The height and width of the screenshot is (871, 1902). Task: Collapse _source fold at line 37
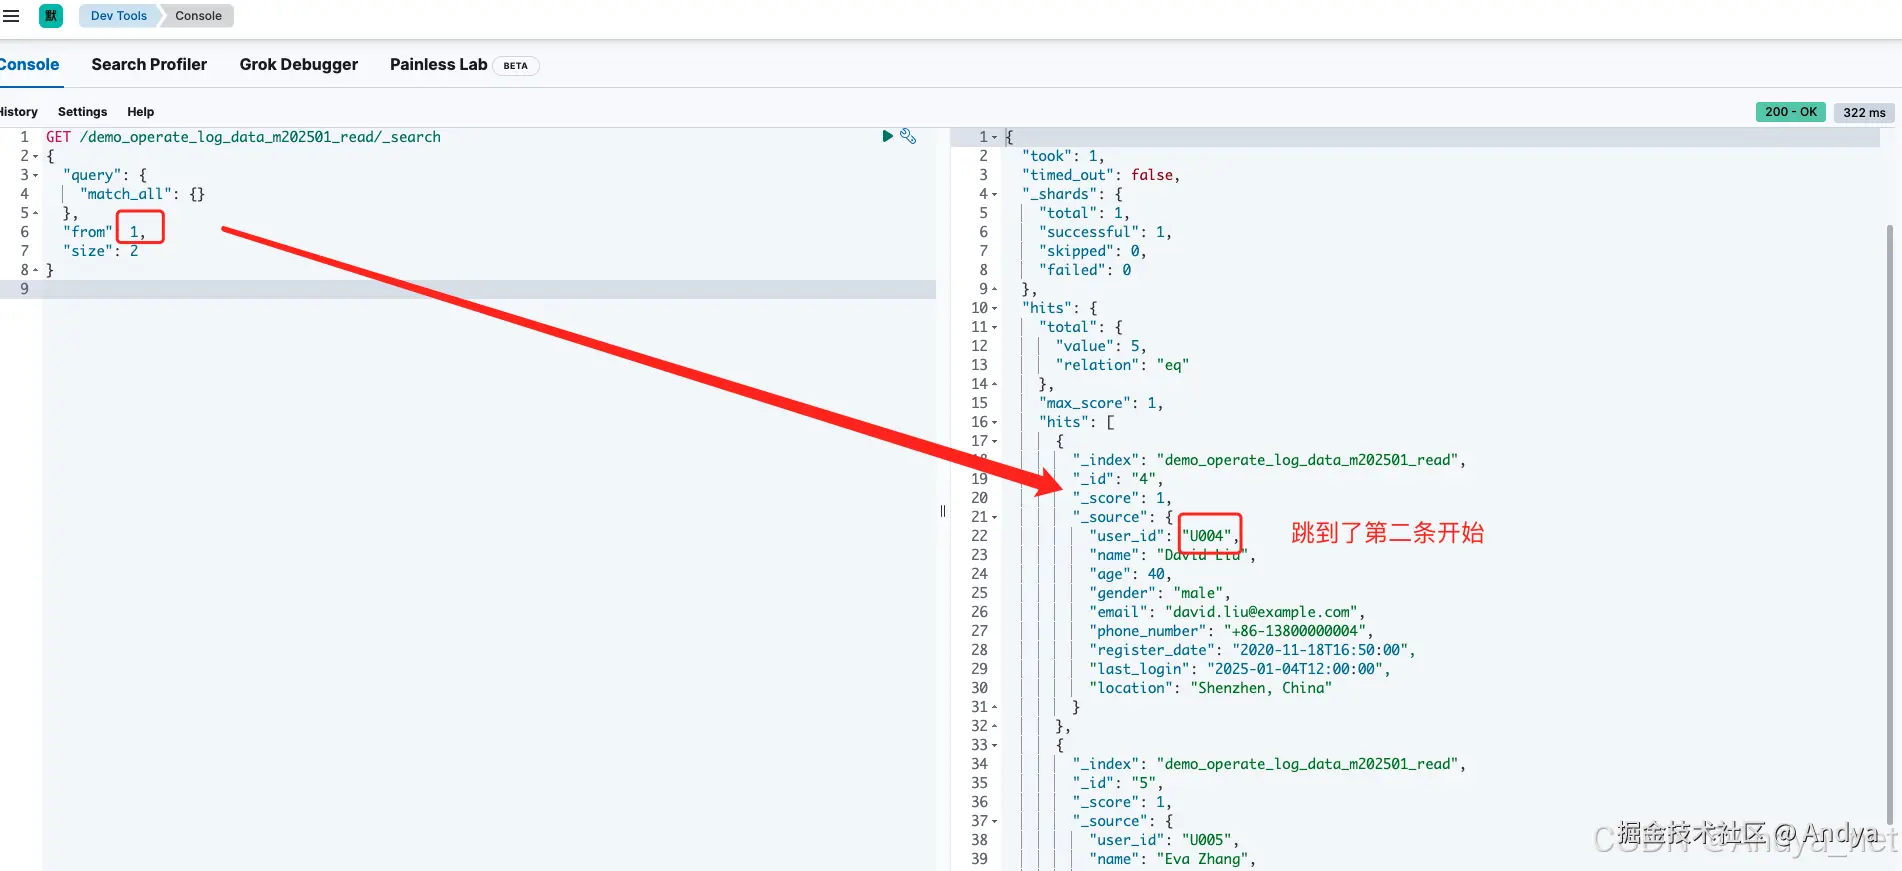(994, 821)
